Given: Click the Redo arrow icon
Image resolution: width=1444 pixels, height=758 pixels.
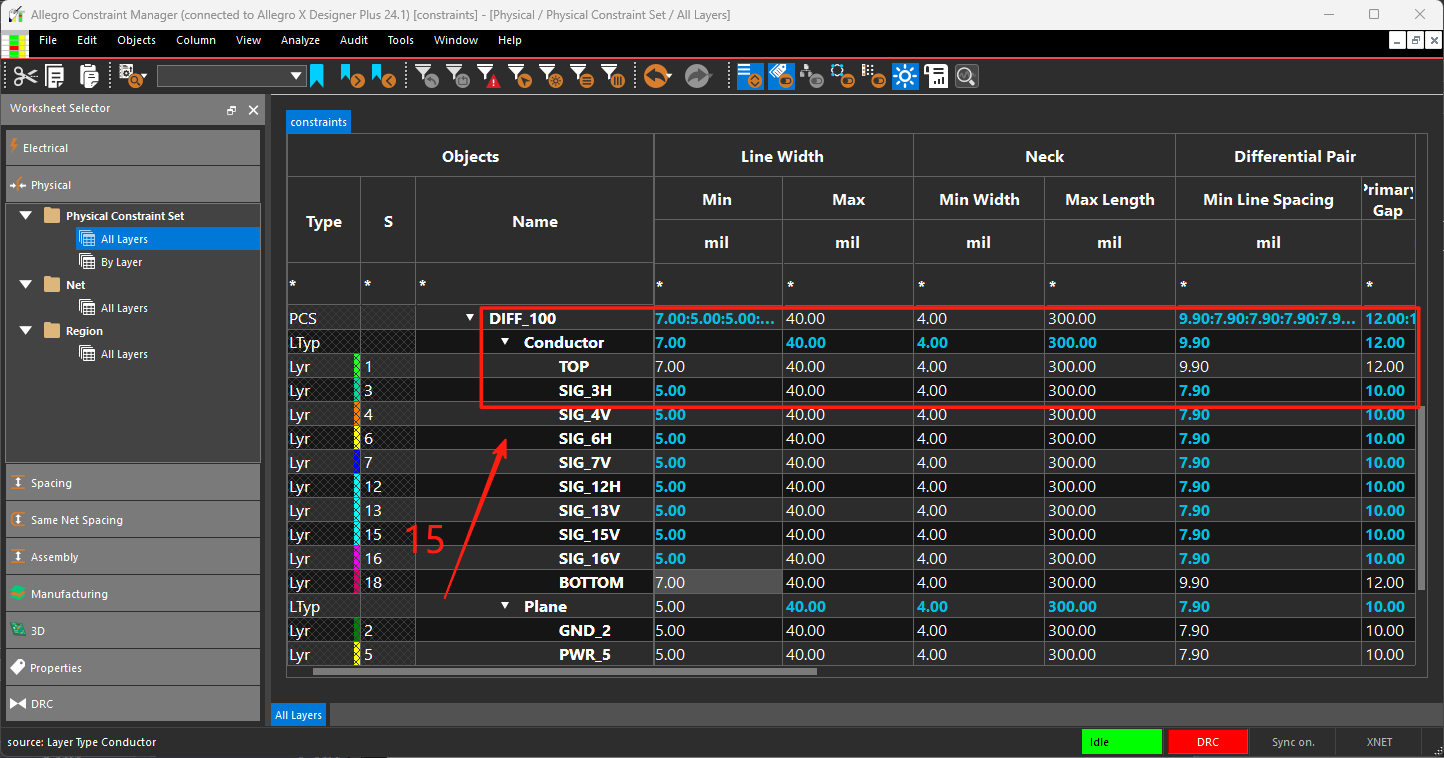Looking at the screenshot, I should point(697,76).
